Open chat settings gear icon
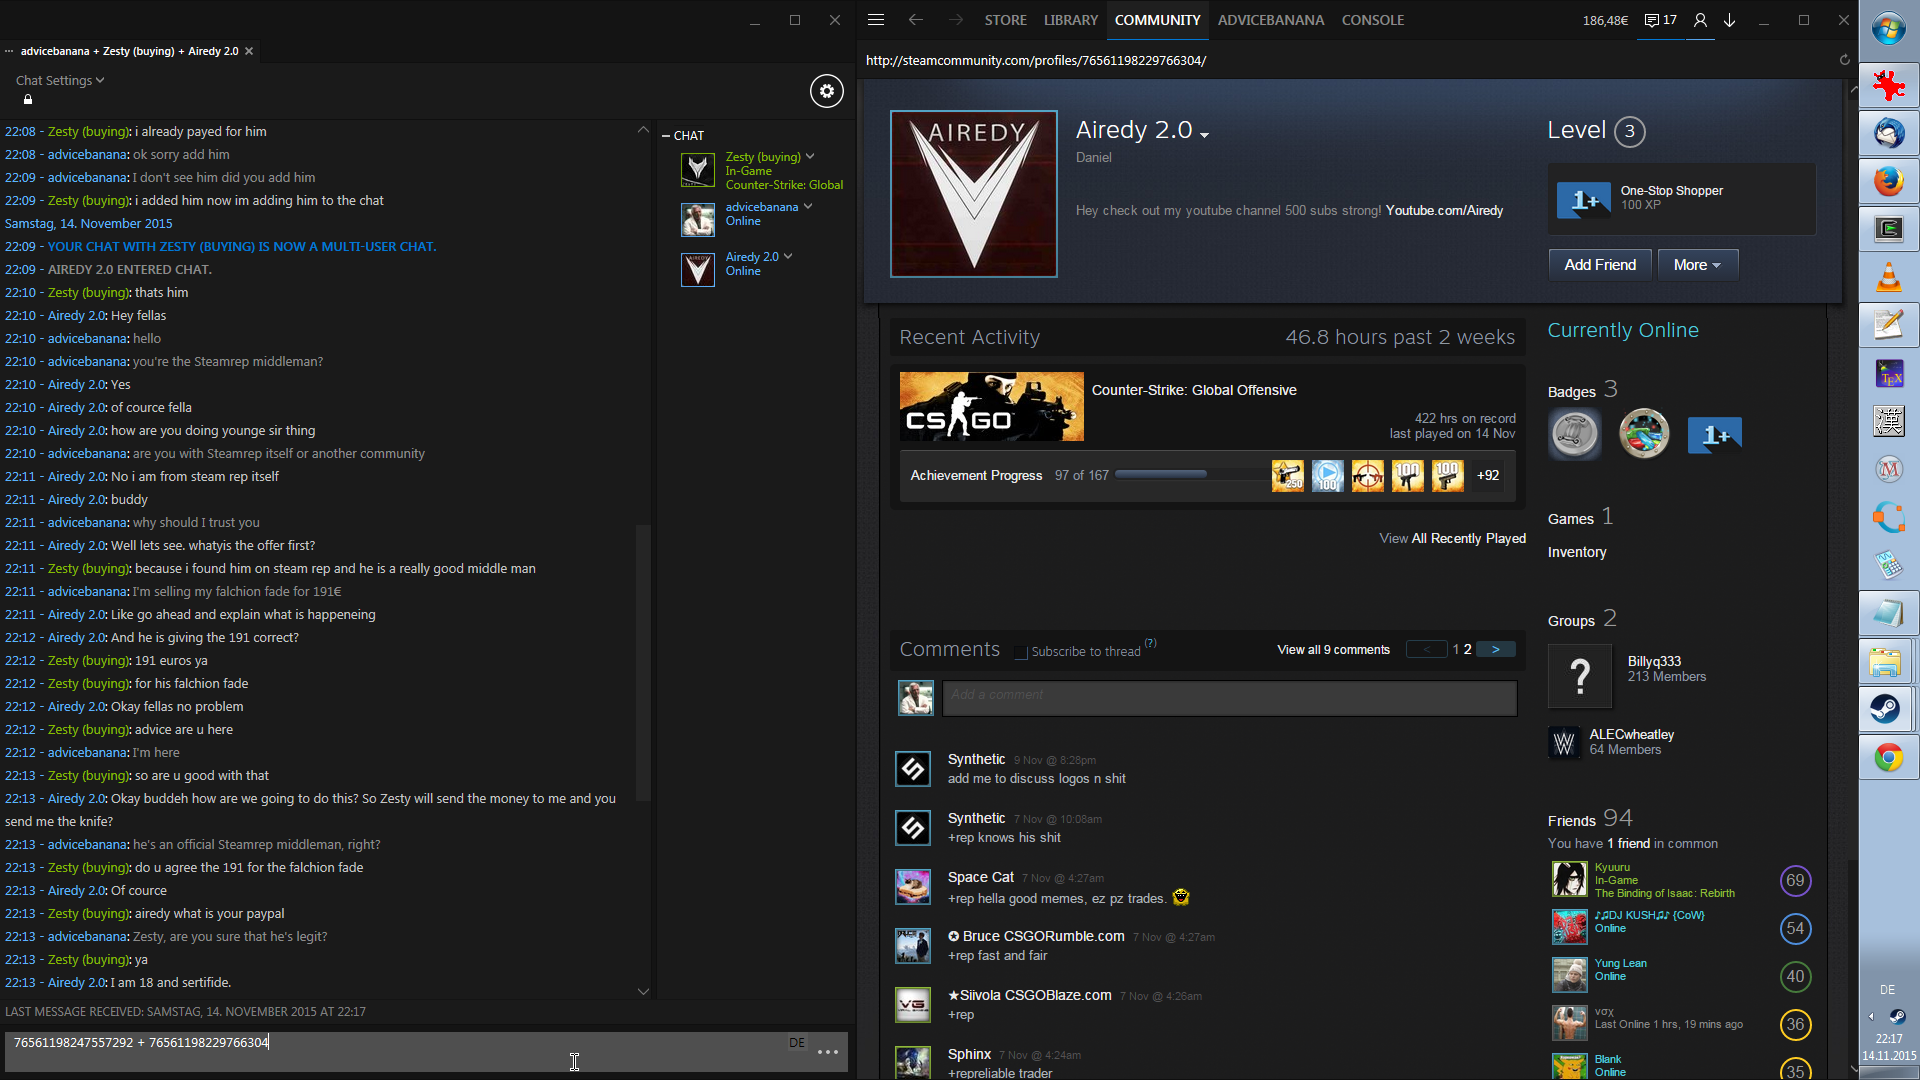 pyautogui.click(x=826, y=91)
